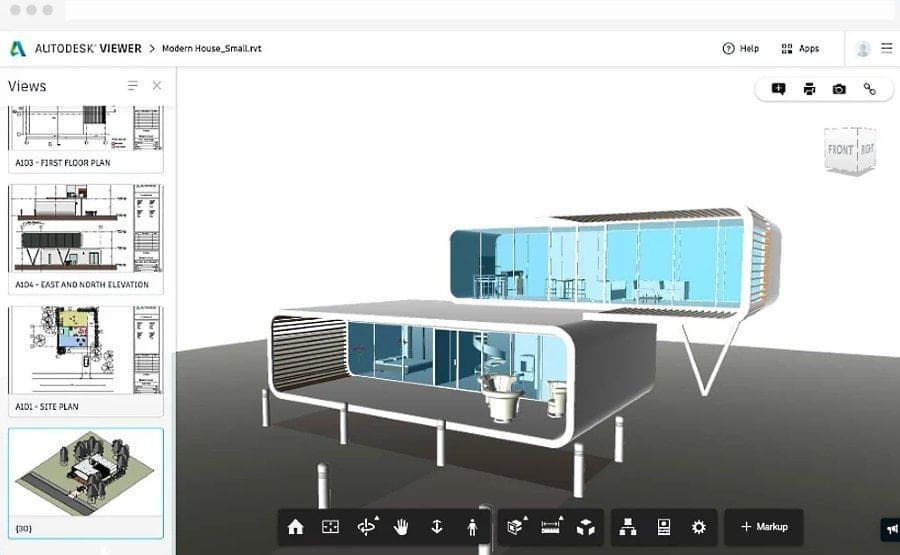The image size is (900, 555).
Task: Open the Model Browser tree icon
Action: (x=628, y=527)
